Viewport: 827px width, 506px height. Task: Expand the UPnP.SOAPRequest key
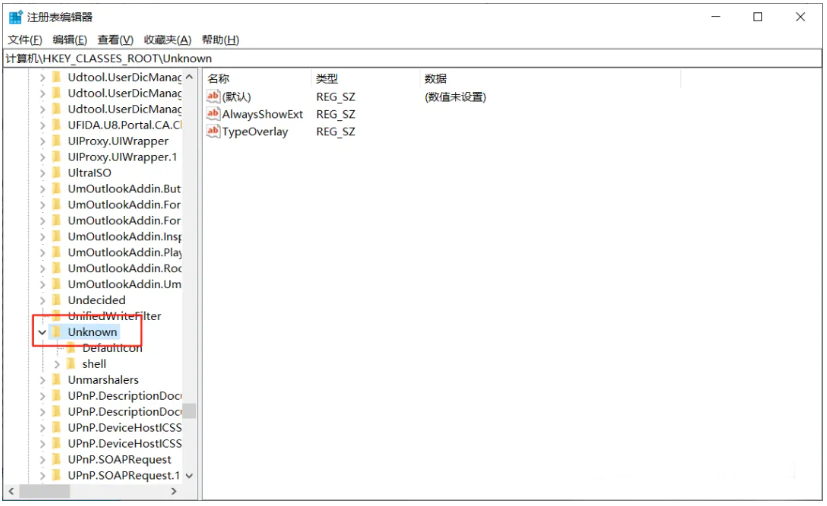42,459
